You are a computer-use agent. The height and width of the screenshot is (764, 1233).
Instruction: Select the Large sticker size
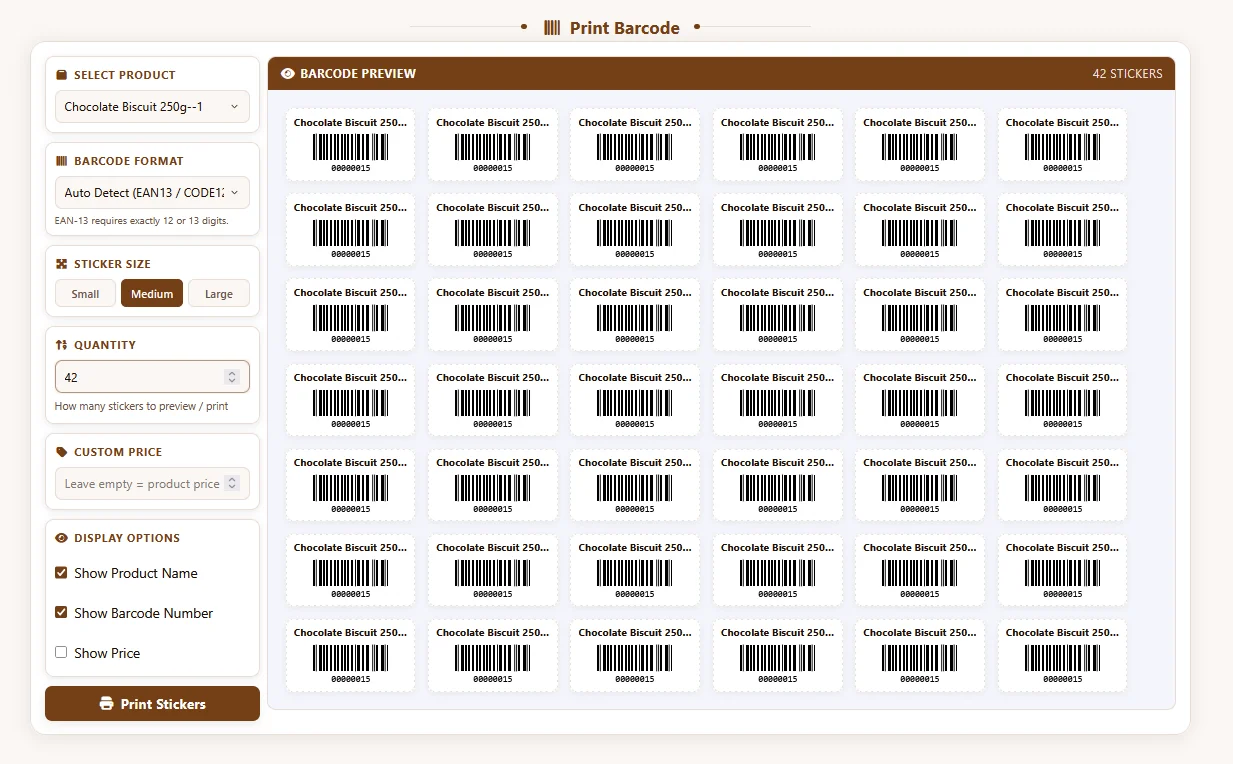point(219,294)
